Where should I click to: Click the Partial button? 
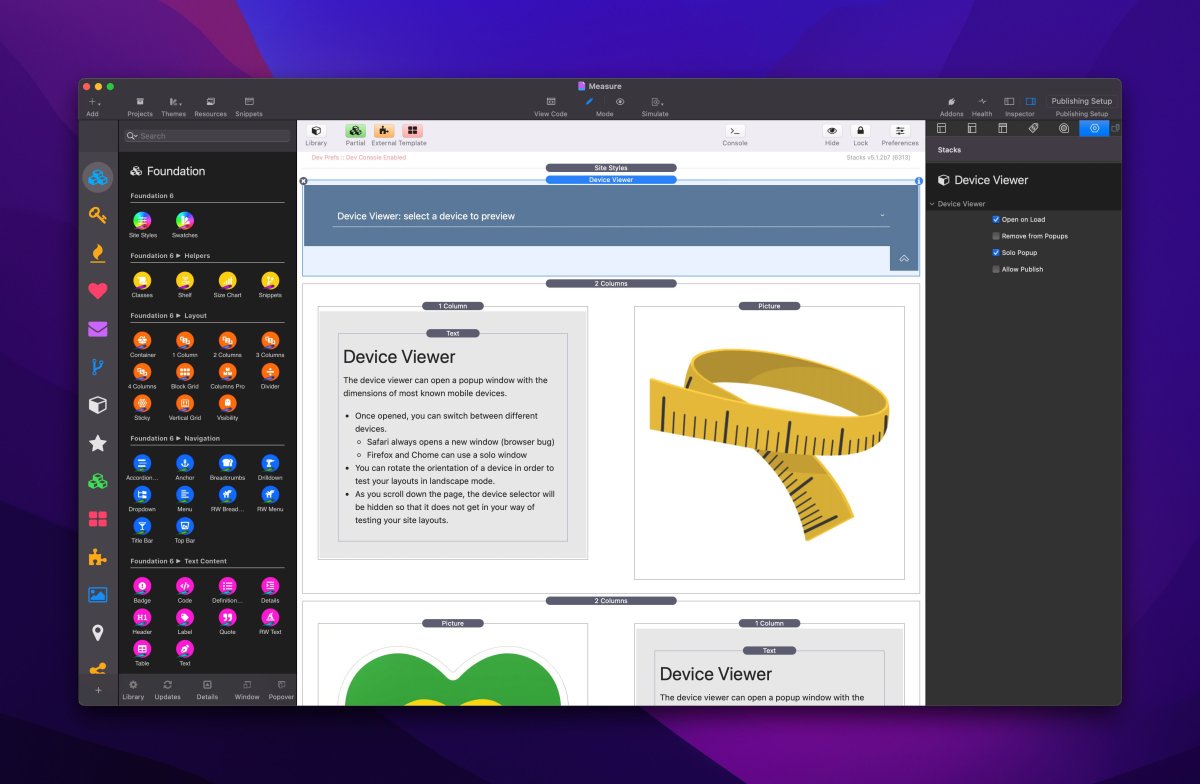(355, 131)
